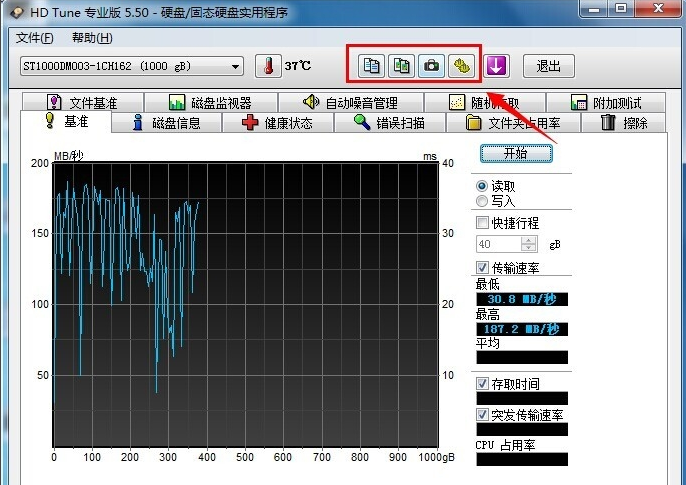Toggle the 存取时间 checkbox
The width and height of the screenshot is (686, 485).
(x=483, y=382)
